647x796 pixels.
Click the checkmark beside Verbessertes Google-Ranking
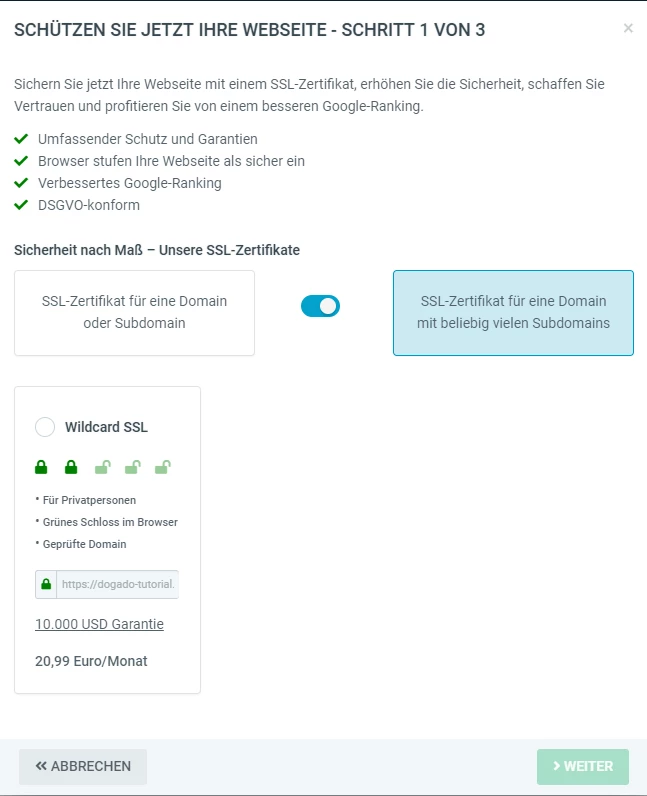pyautogui.click(x=21, y=183)
